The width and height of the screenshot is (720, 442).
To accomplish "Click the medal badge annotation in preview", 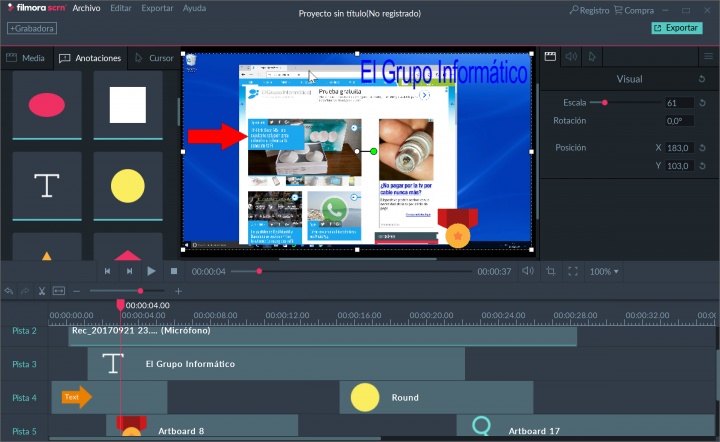I will point(457,228).
